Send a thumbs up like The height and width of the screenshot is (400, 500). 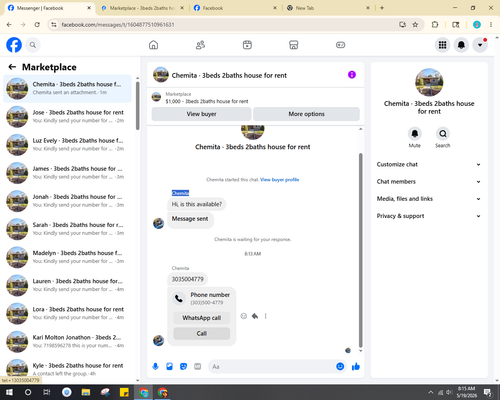pyautogui.click(x=356, y=367)
